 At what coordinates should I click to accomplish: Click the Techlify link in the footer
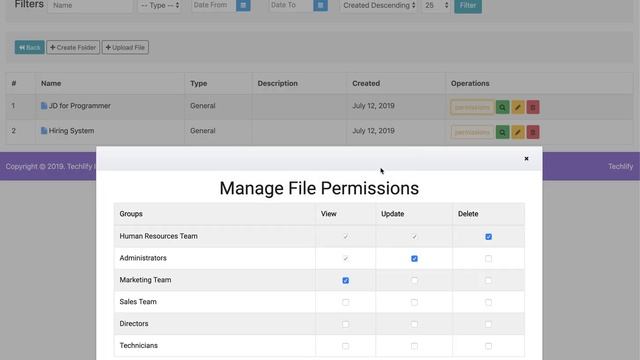pos(620,167)
